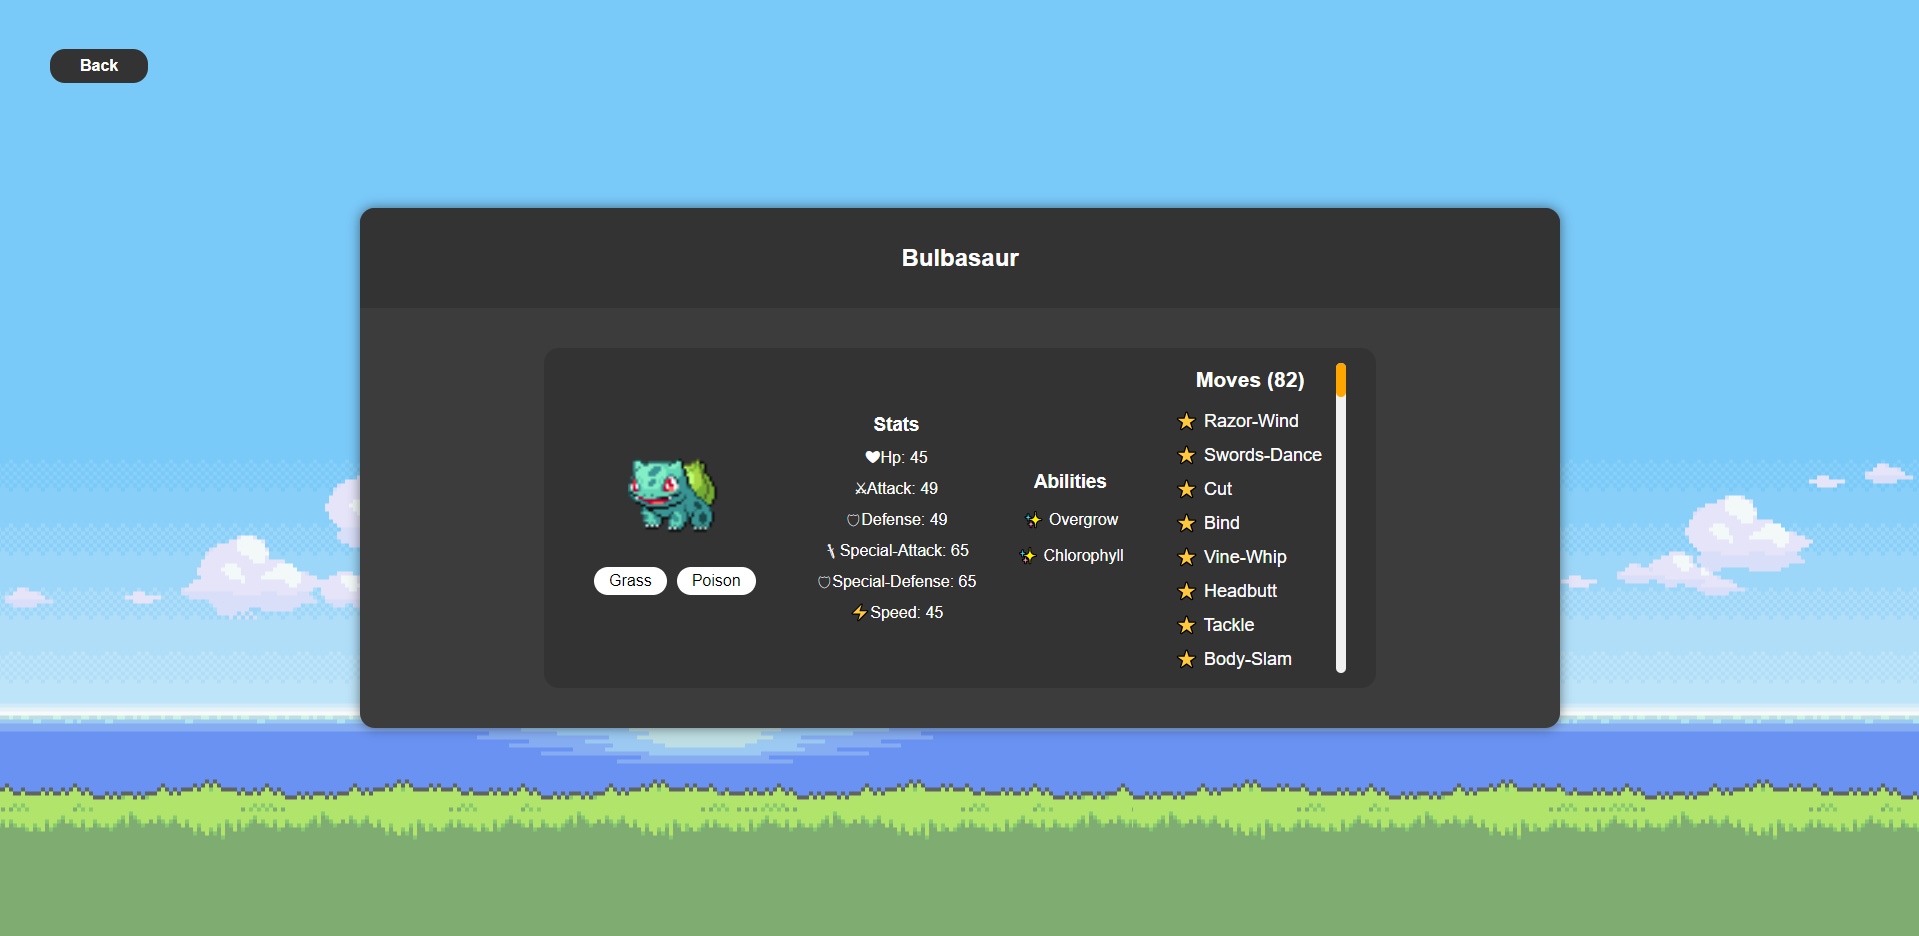Click the Bulbasaur title heading

point(959,257)
